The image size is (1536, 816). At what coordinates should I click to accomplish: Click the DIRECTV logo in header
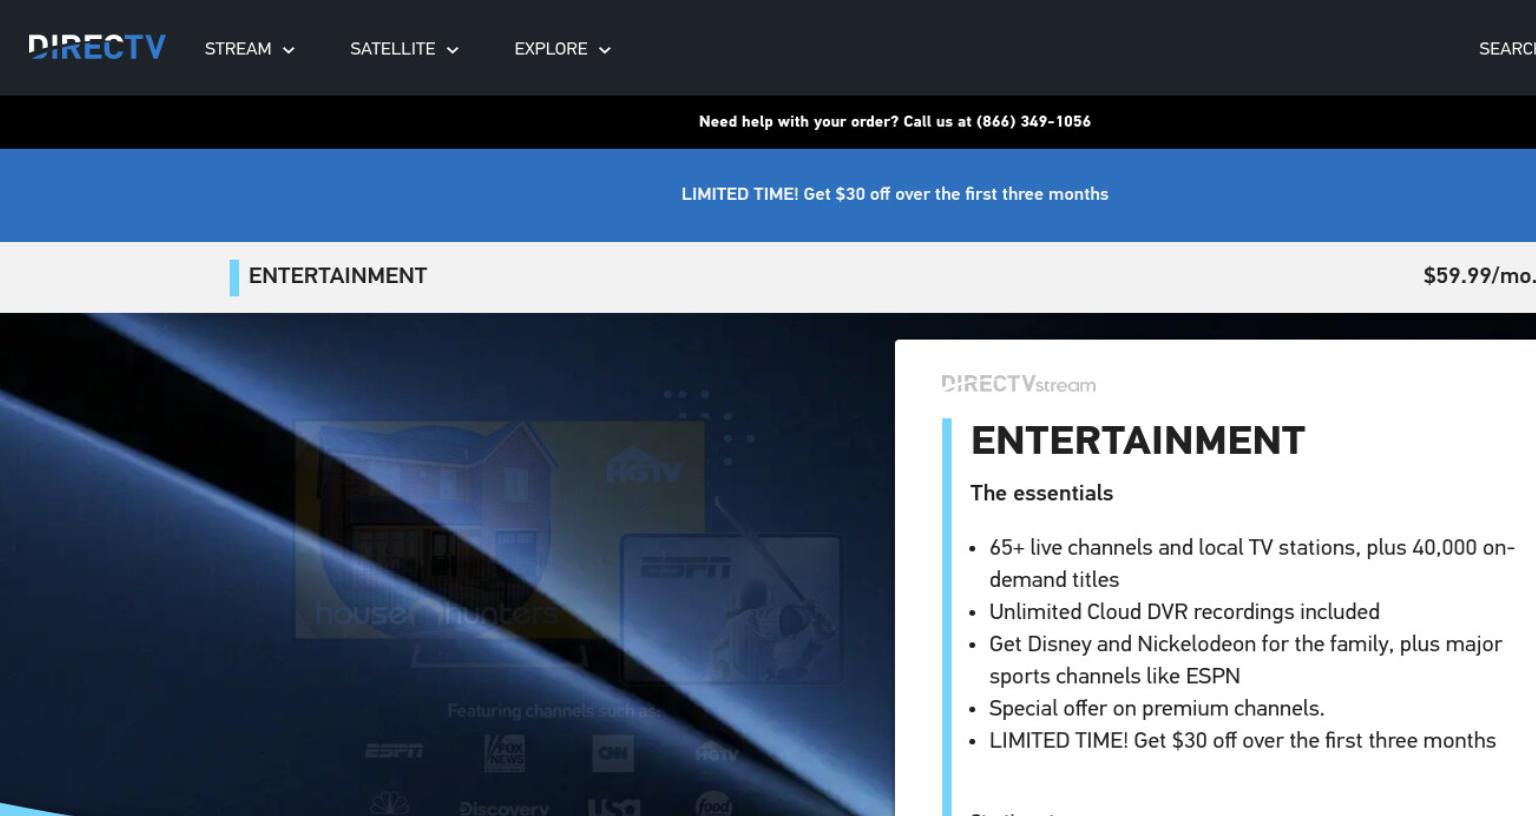(x=97, y=47)
